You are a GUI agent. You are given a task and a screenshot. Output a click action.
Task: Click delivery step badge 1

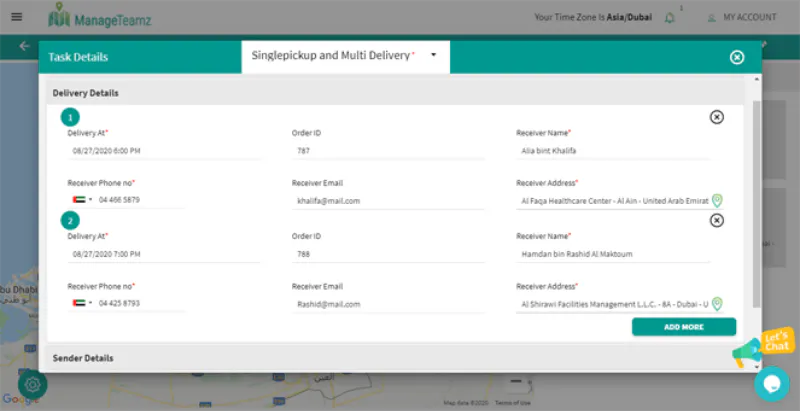[x=70, y=118]
